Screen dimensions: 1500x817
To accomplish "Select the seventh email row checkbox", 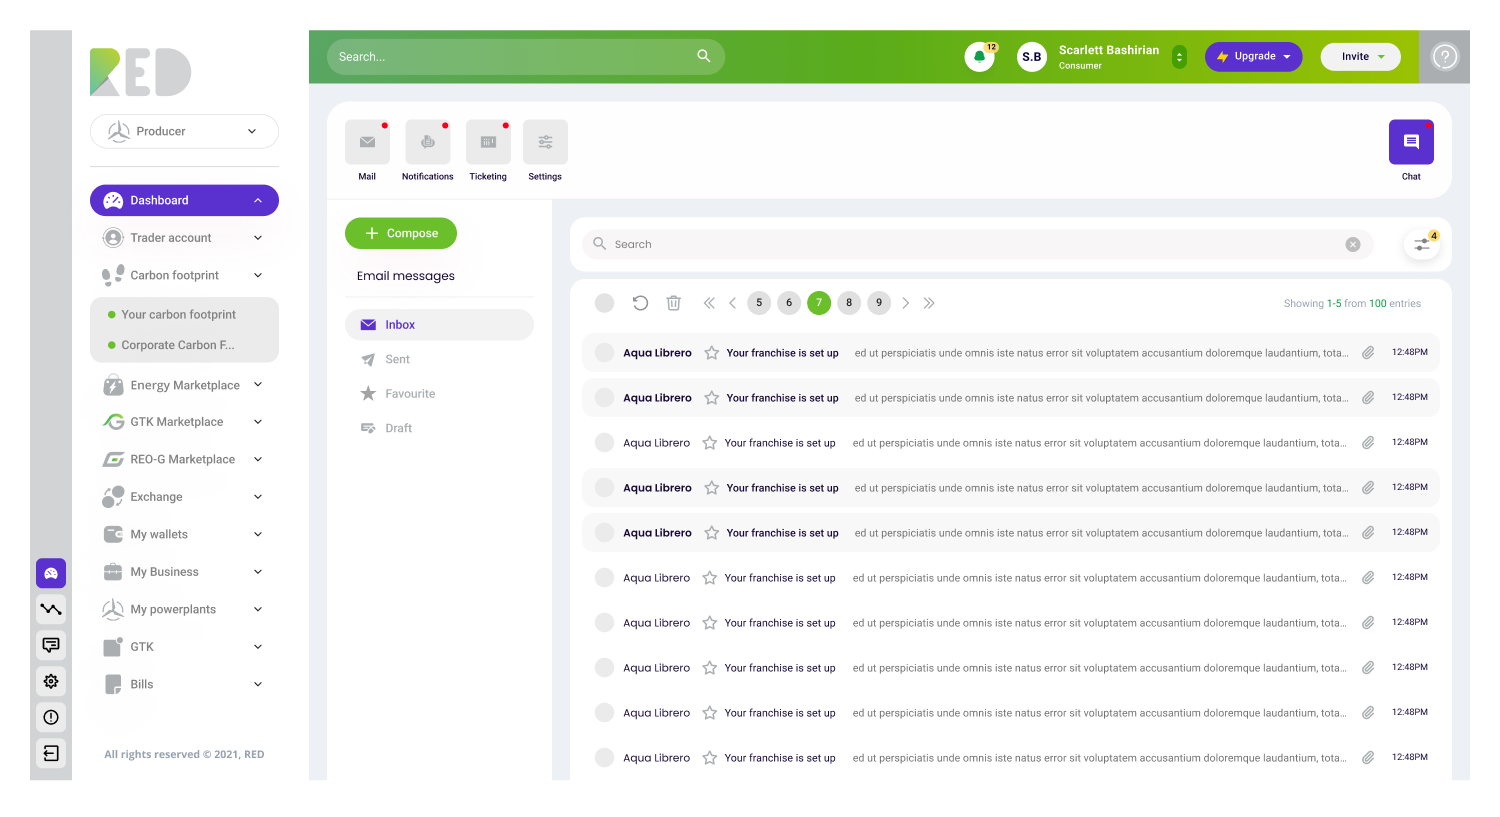I will tap(604, 623).
